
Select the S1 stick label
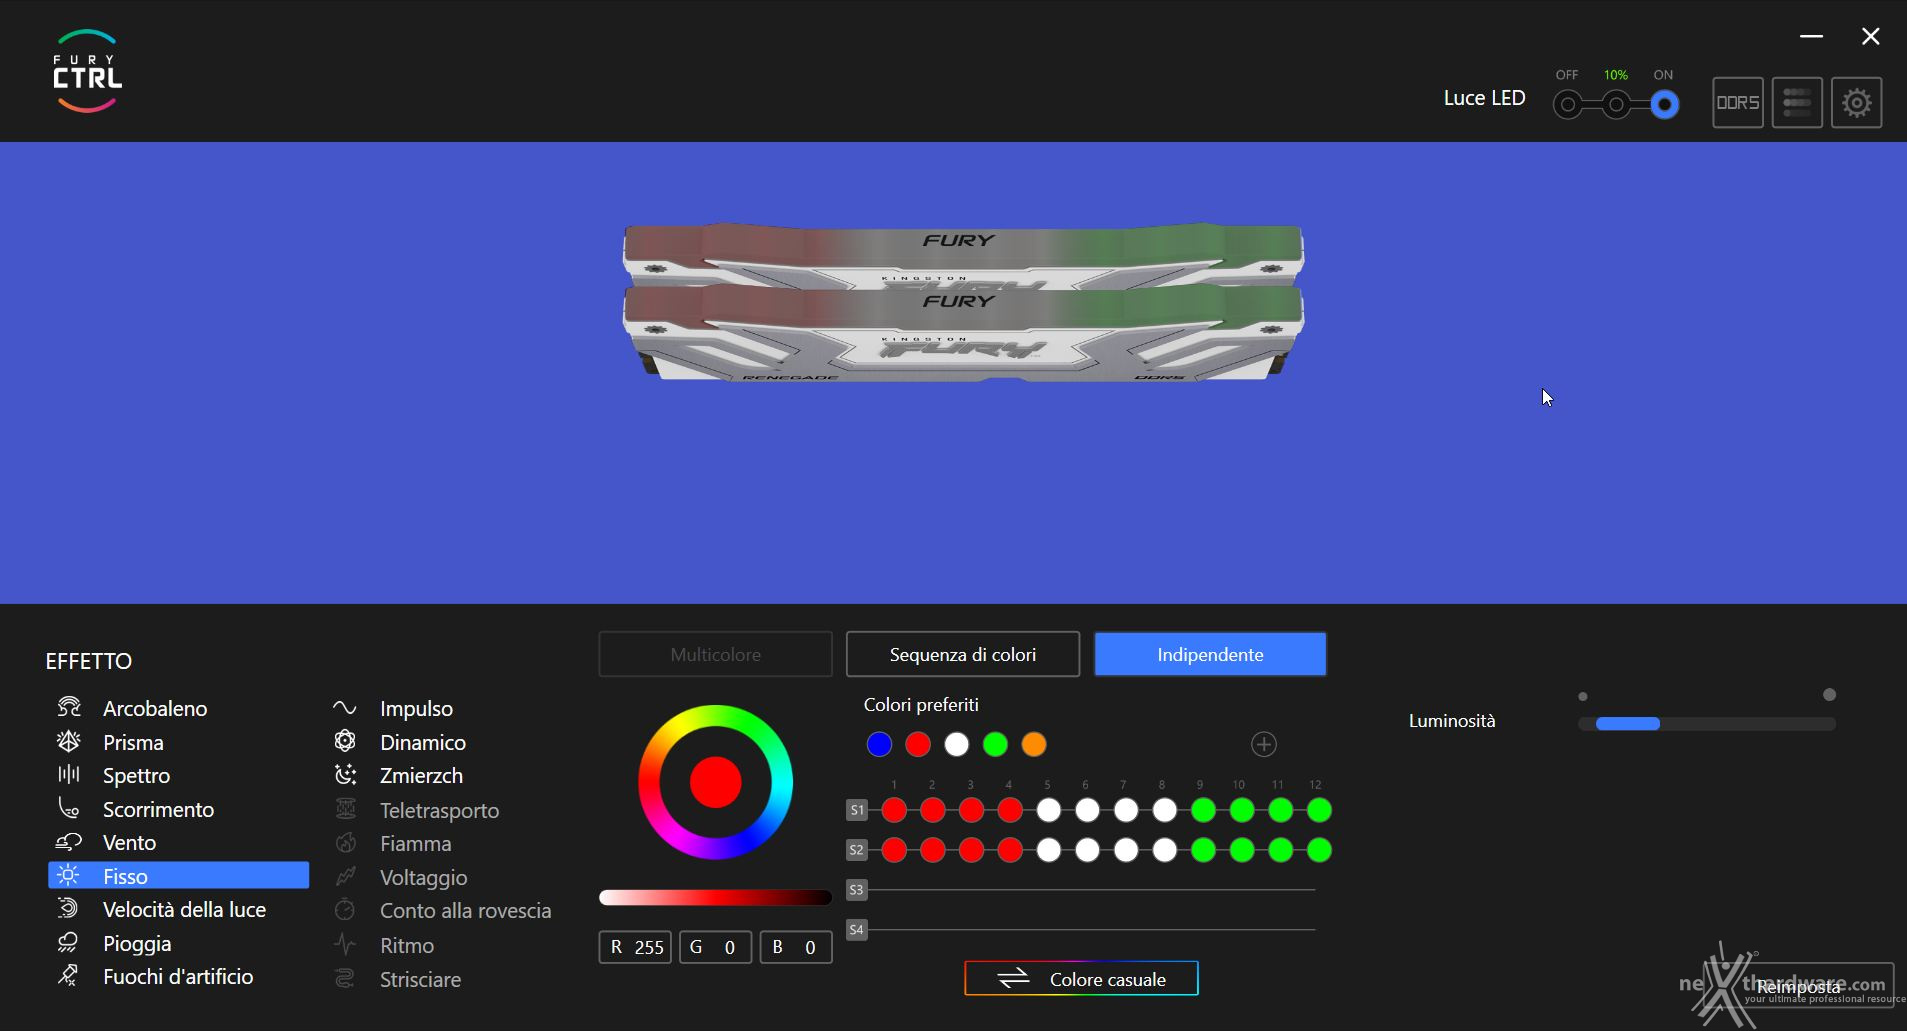coord(856,810)
